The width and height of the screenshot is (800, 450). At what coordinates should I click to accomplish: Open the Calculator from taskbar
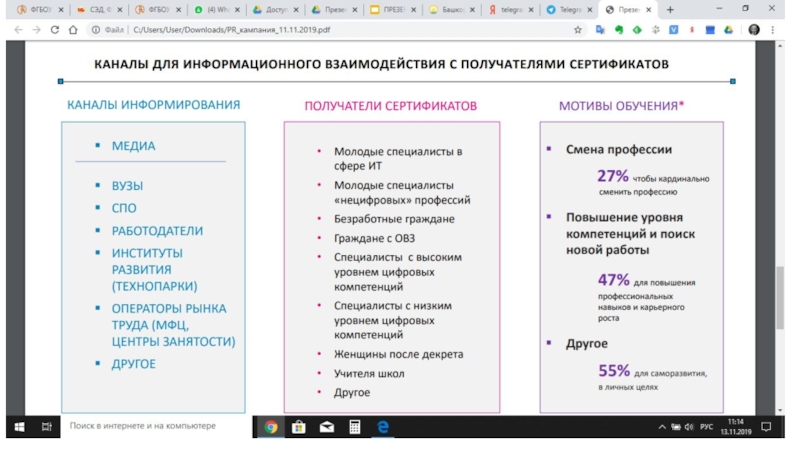click(x=355, y=427)
